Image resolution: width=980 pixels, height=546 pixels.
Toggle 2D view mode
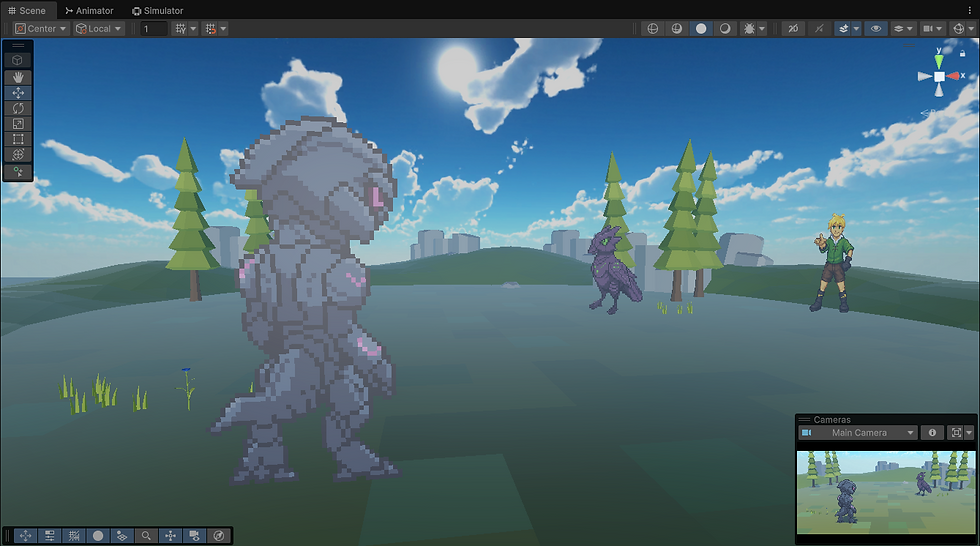click(x=793, y=29)
